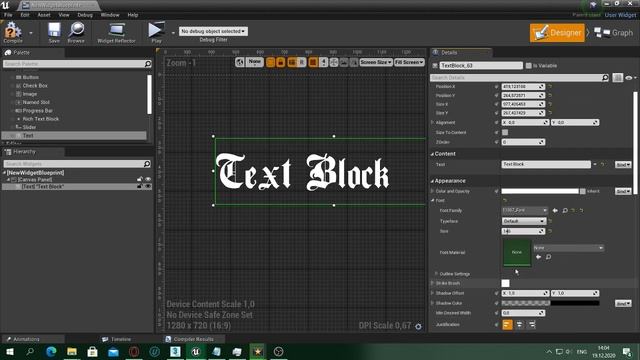Open the File menu
The width and height of the screenshot is (640, 360).
tap(8, 15)
